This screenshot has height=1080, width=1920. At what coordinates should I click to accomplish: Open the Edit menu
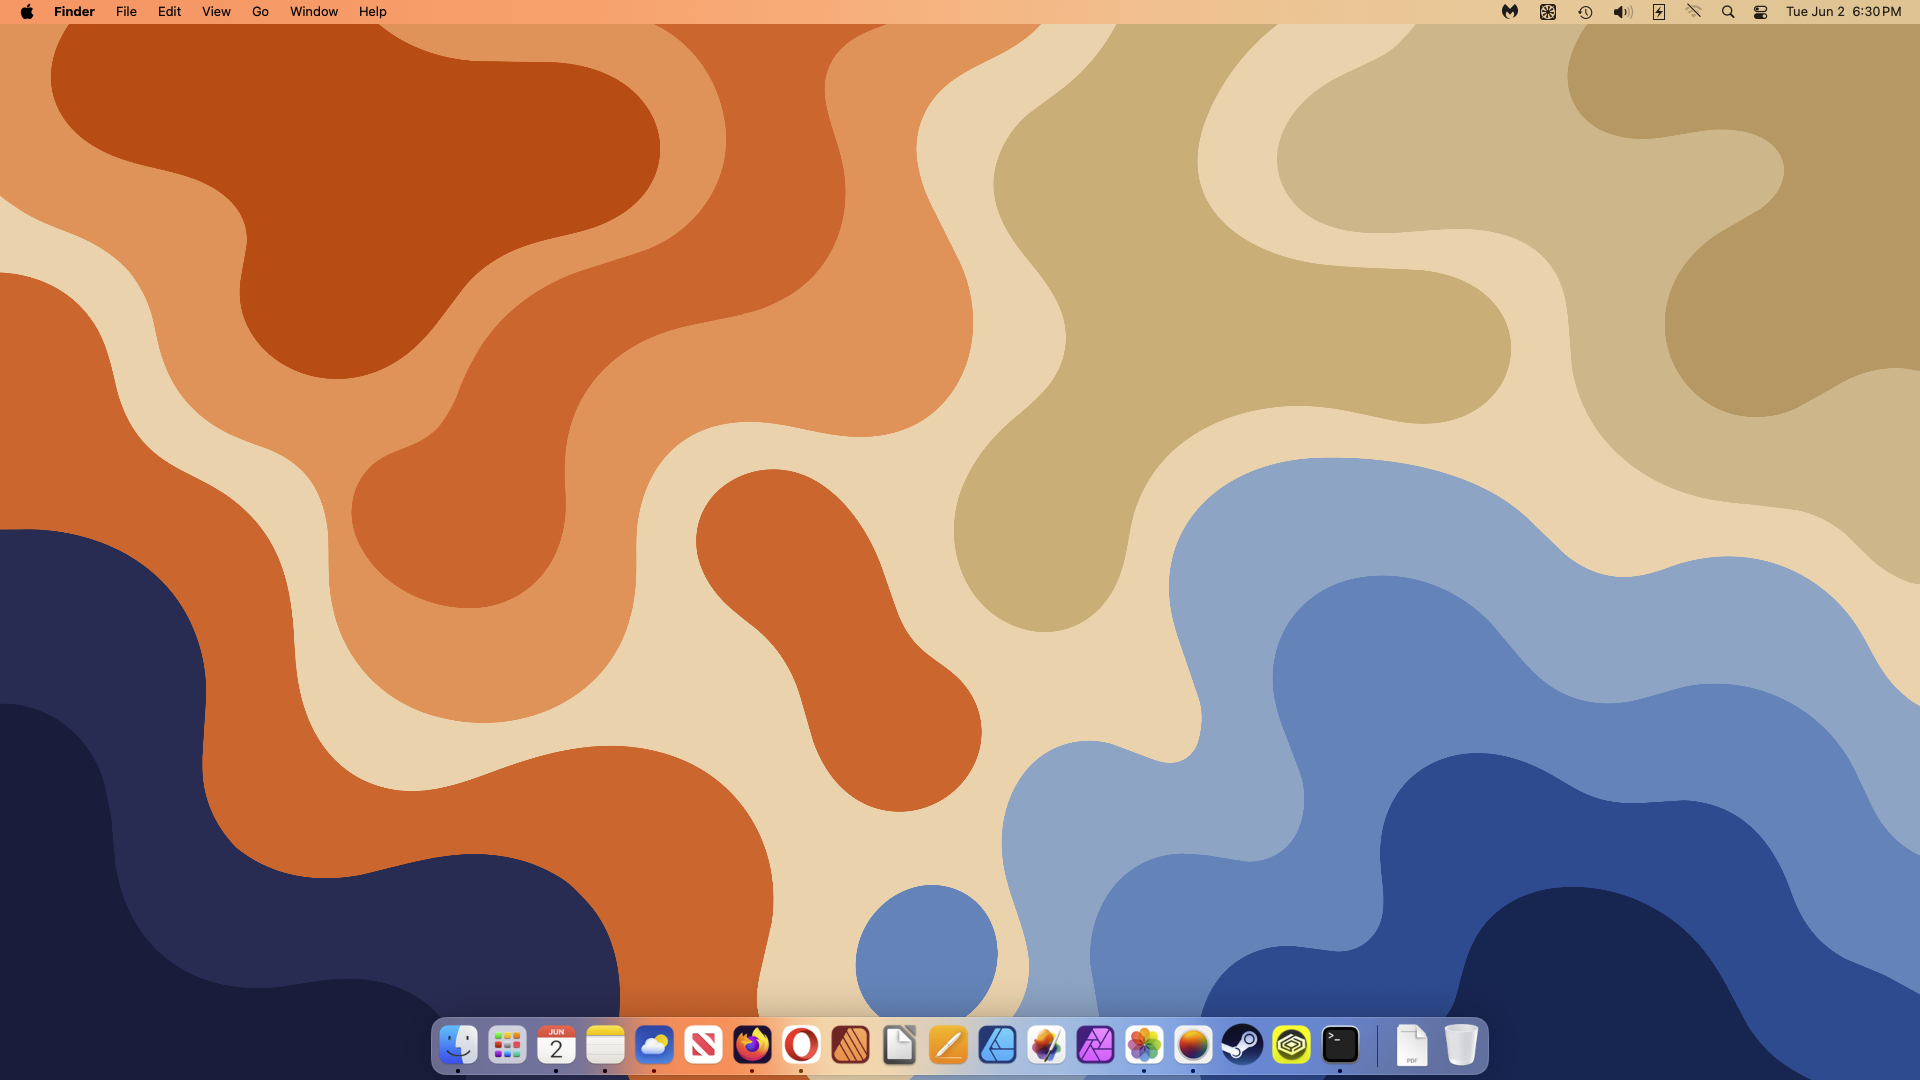pos(170,12)
